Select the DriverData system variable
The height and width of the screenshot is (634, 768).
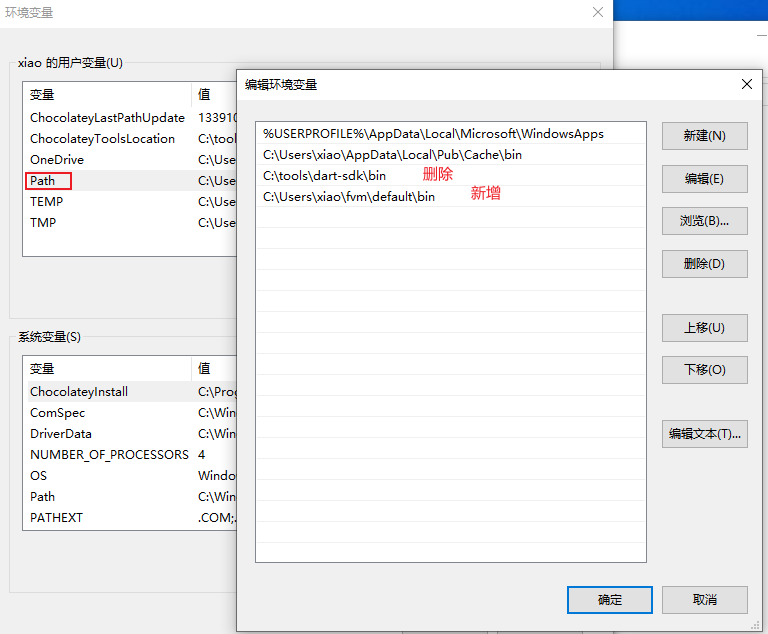[131, 434]
